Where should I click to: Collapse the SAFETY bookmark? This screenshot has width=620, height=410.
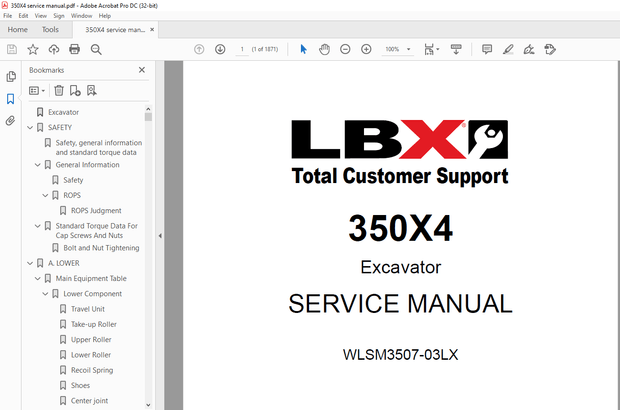point(30,127)
